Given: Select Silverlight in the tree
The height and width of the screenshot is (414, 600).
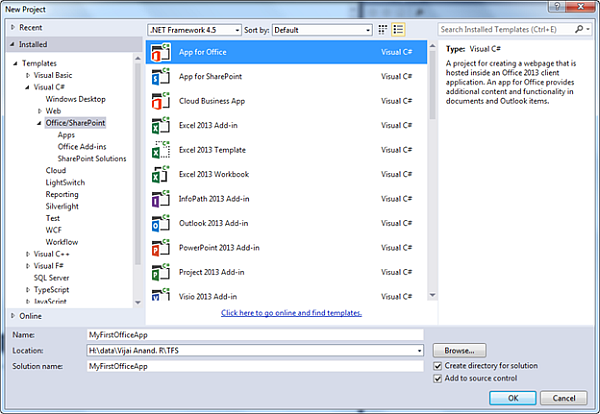Looking at the screenshot, I should pos(62,207).
